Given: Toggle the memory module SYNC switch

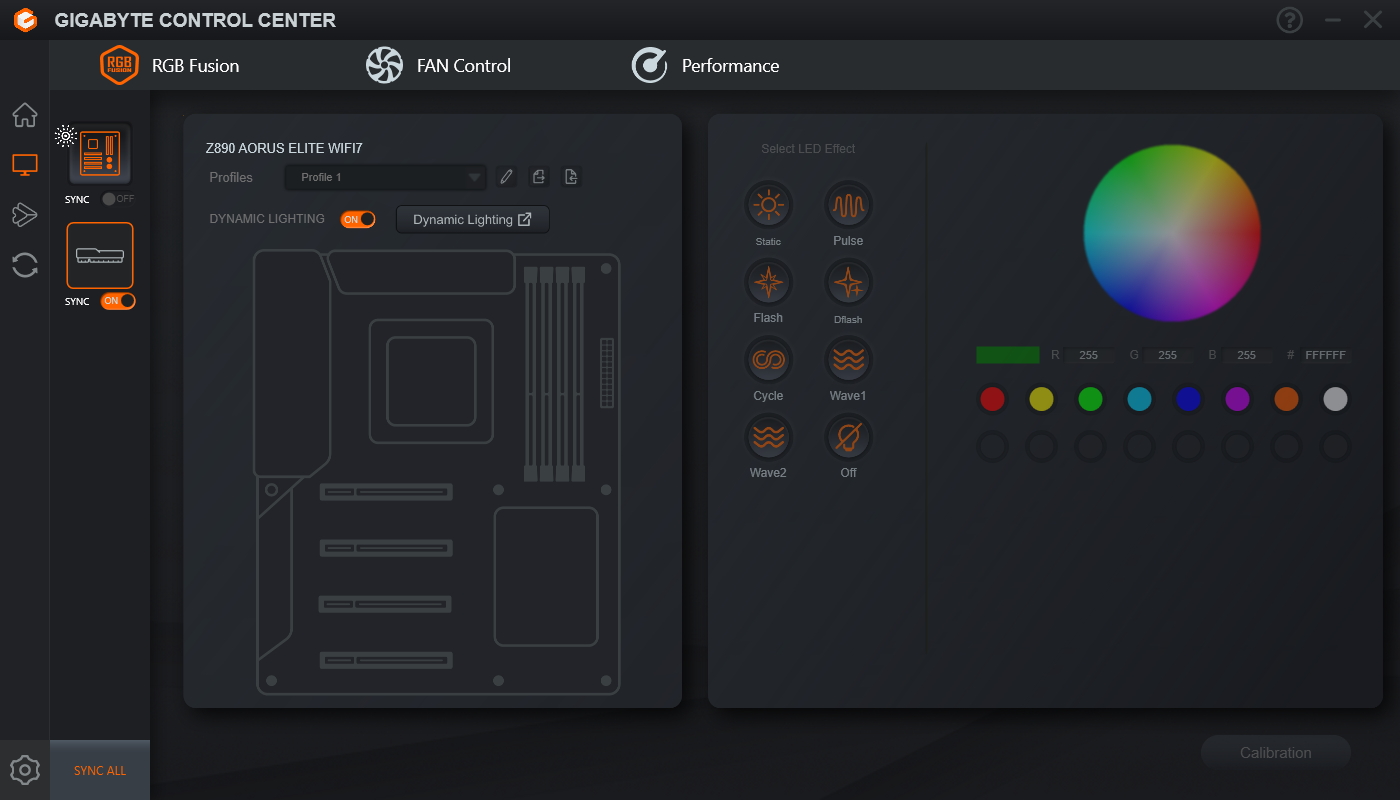Looking at the screenshot, I should coord(118,301).
